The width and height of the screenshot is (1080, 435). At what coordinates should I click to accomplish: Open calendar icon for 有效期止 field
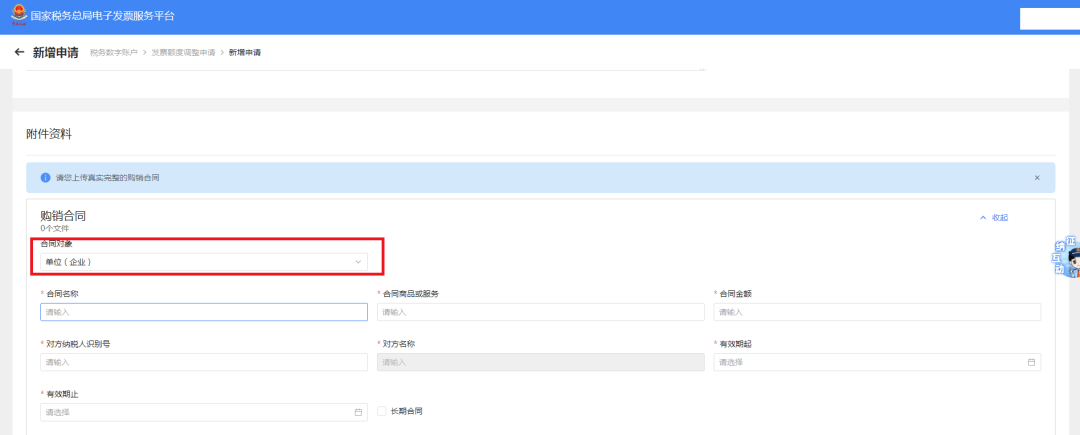(358, 412)
